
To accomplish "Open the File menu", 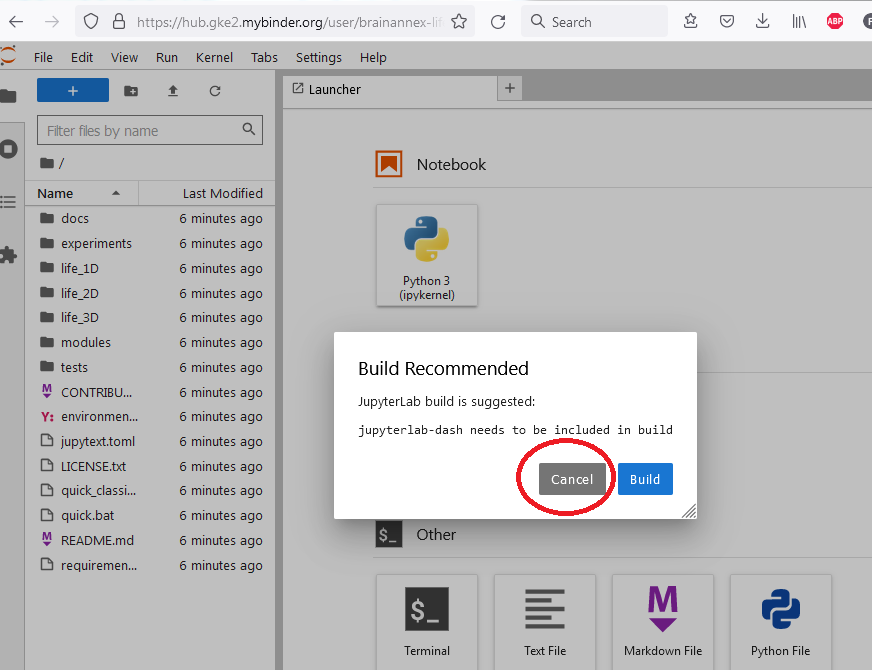I will pyautogui.click(x=43, y=57).
